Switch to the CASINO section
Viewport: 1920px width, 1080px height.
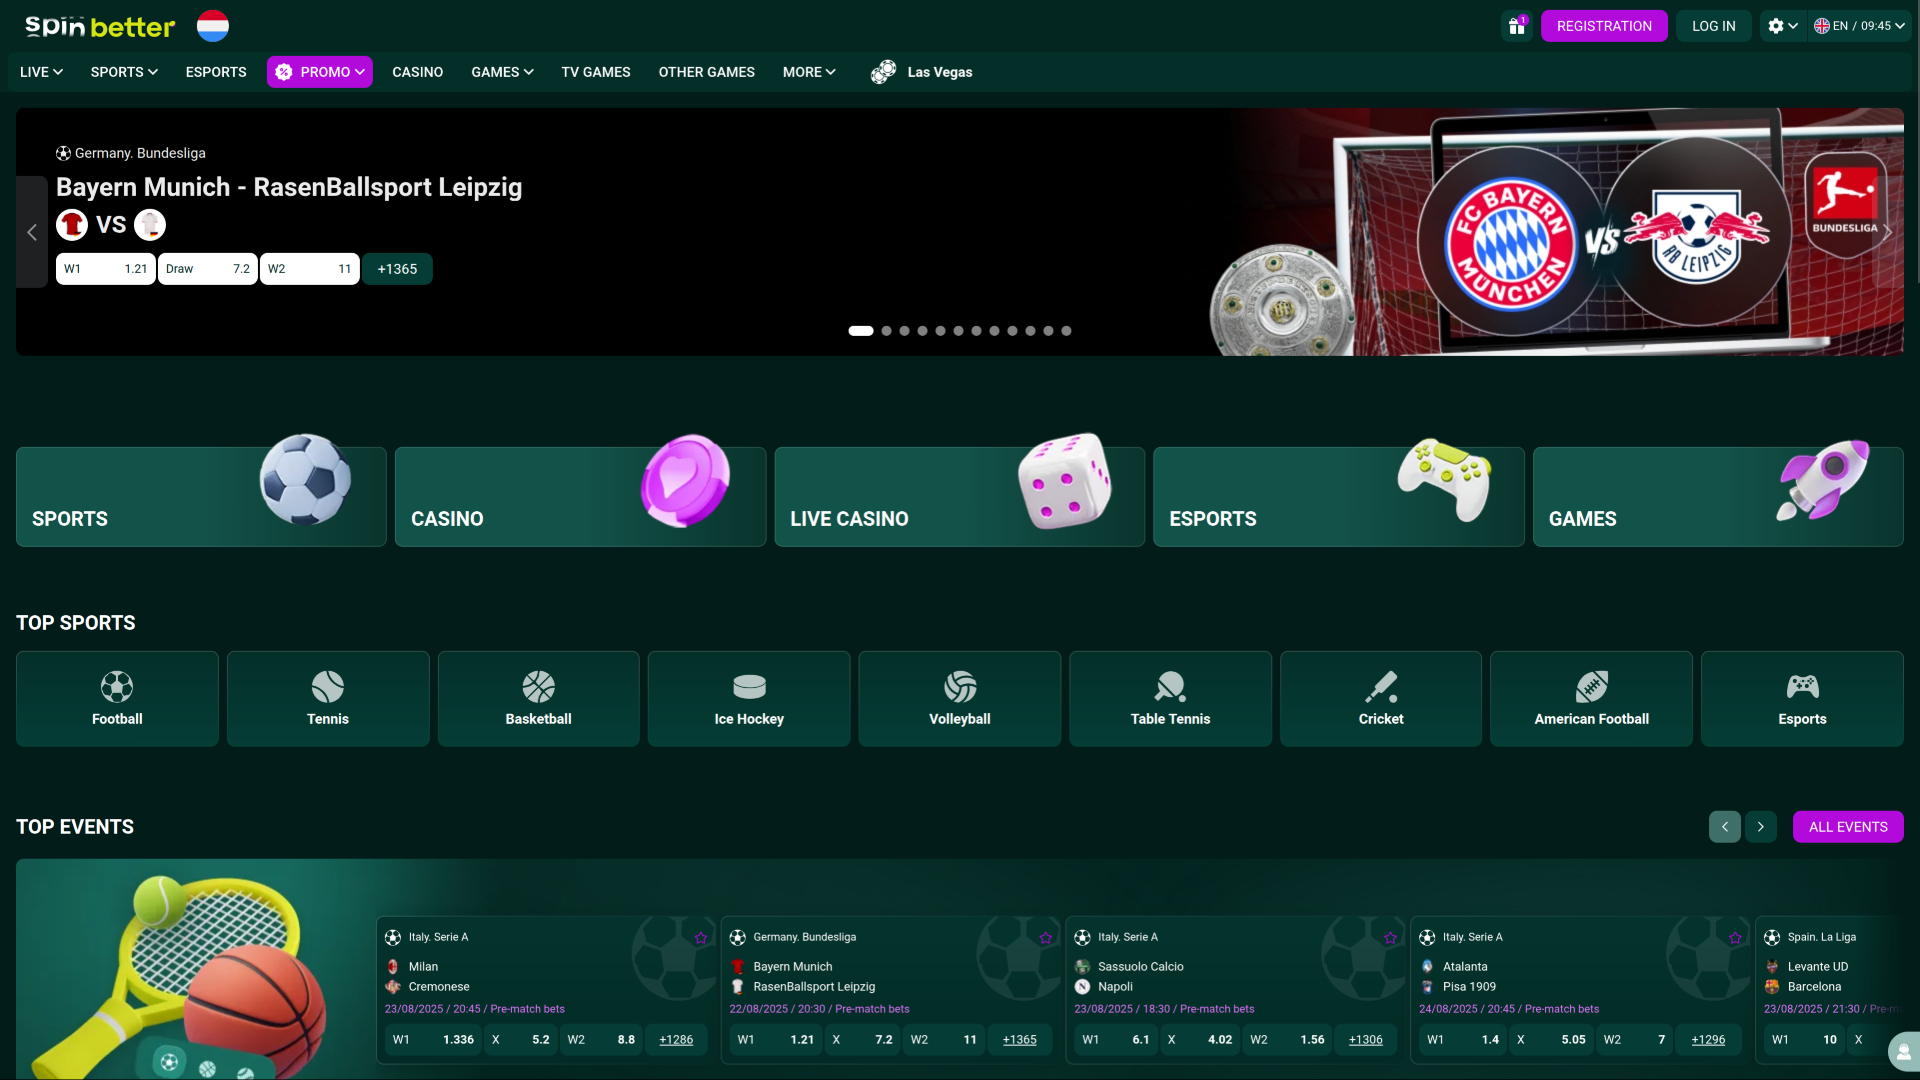(417, 71)
